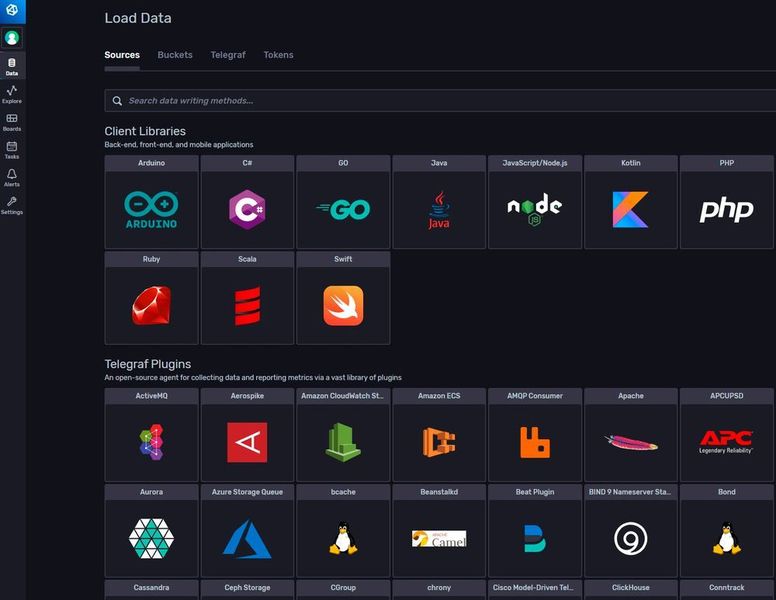Screen dimensions: 776x600
Task: Open Boards in sidebar
Action: point(12,122)
